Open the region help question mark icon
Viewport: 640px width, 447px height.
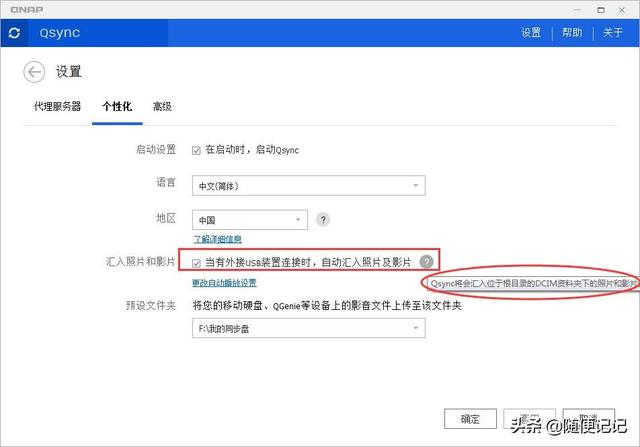pyautogui.click(x=323, y=220)
